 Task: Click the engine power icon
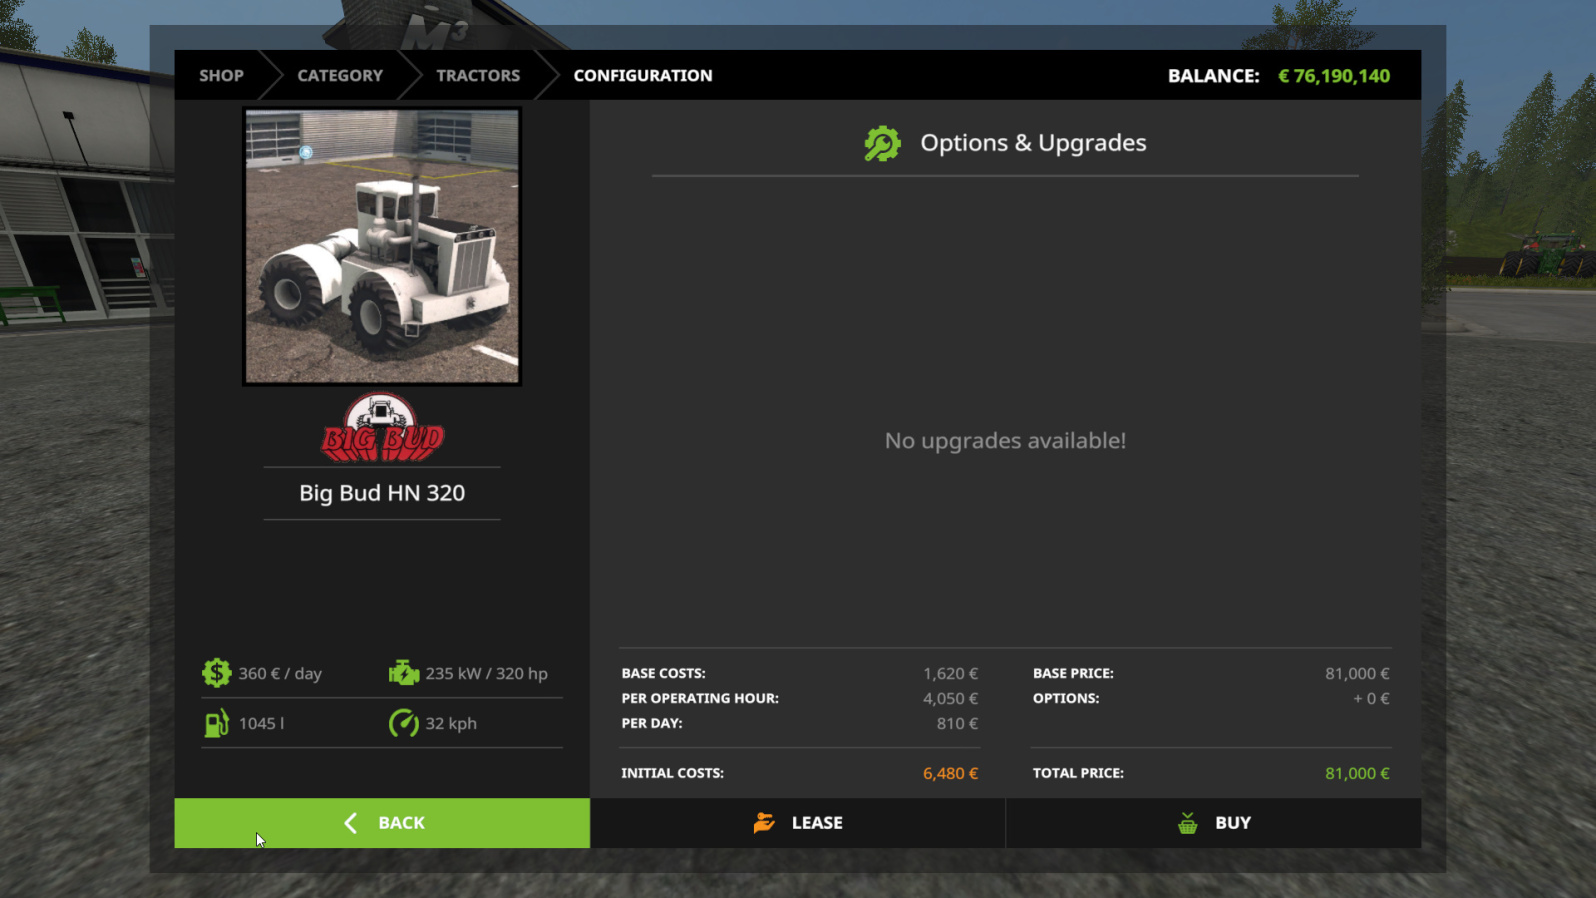coord(403,673)
